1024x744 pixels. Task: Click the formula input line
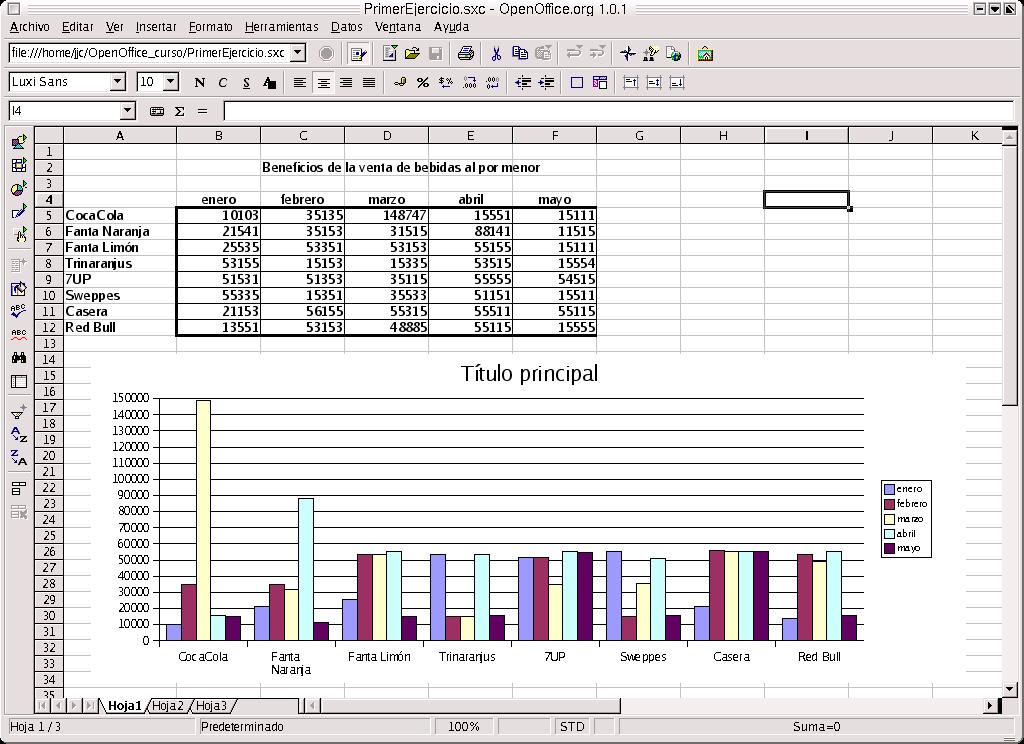619,111
